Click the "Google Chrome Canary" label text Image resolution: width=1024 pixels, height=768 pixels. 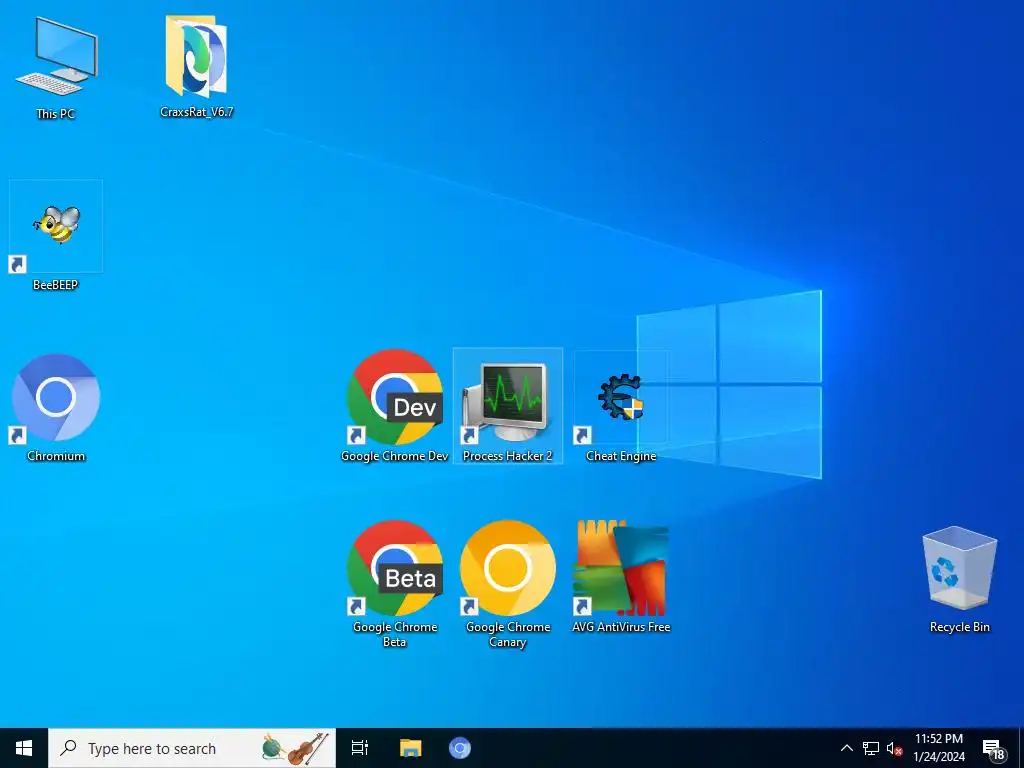coord(508,634)
